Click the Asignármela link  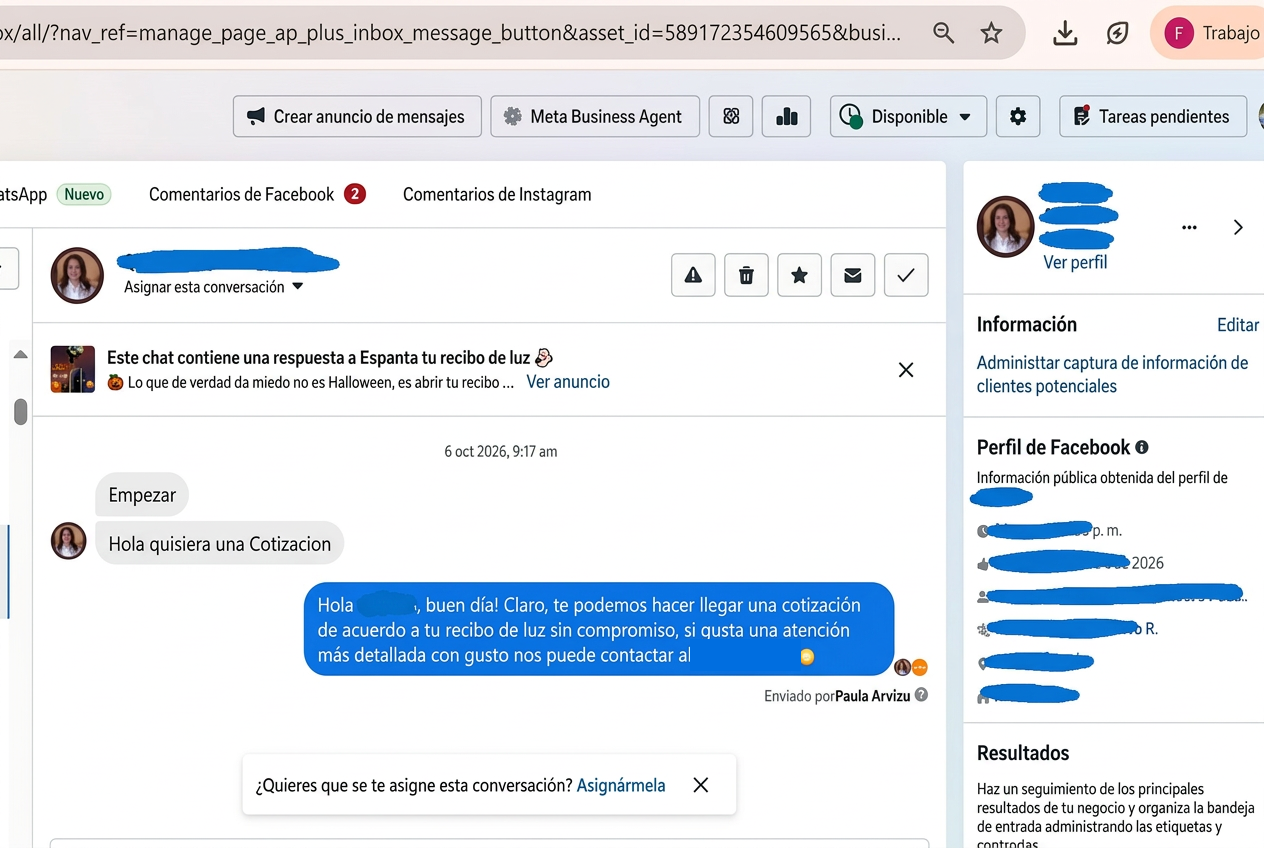[621, 785]
